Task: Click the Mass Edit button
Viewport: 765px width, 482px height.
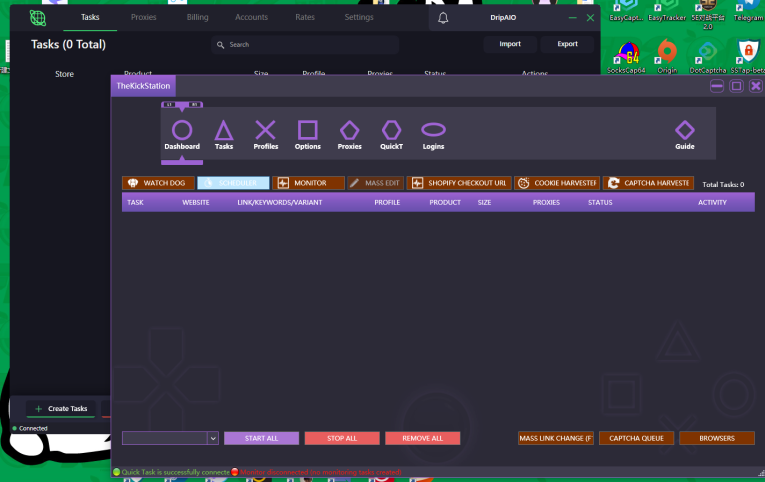Action: pos(375,183)
